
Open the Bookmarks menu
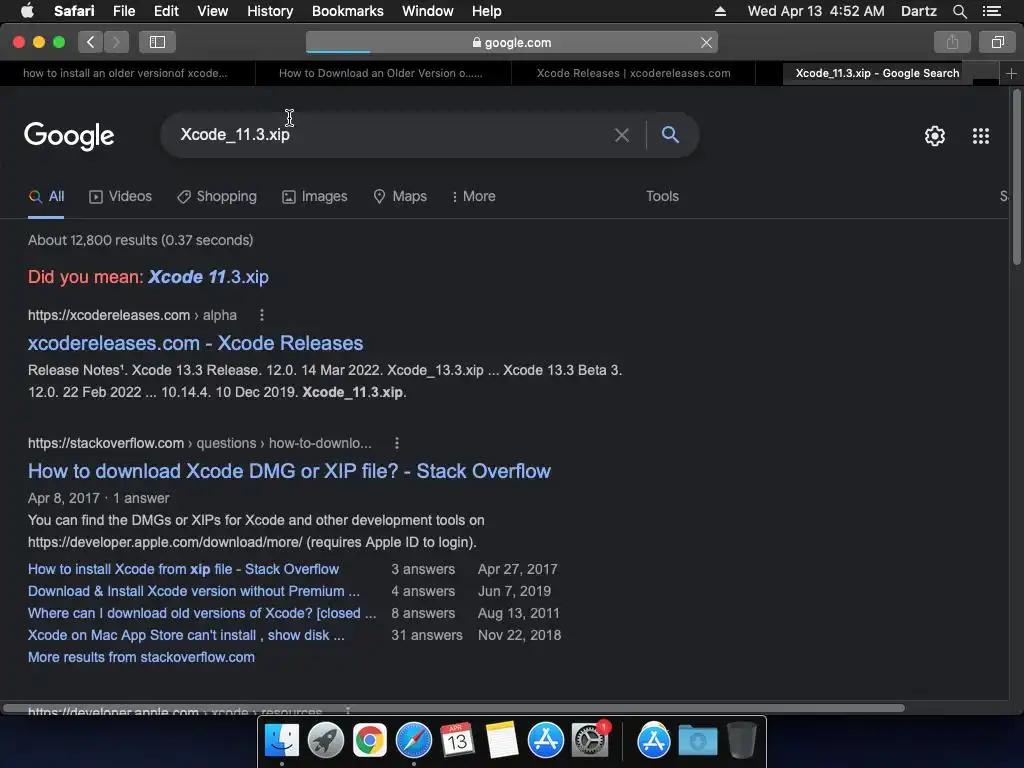pyautogui.click(x=347, y=11)
